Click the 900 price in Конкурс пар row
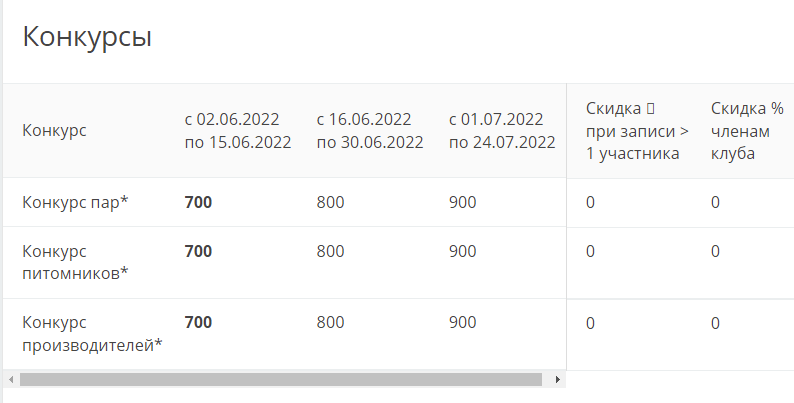 tap(462, 202)
